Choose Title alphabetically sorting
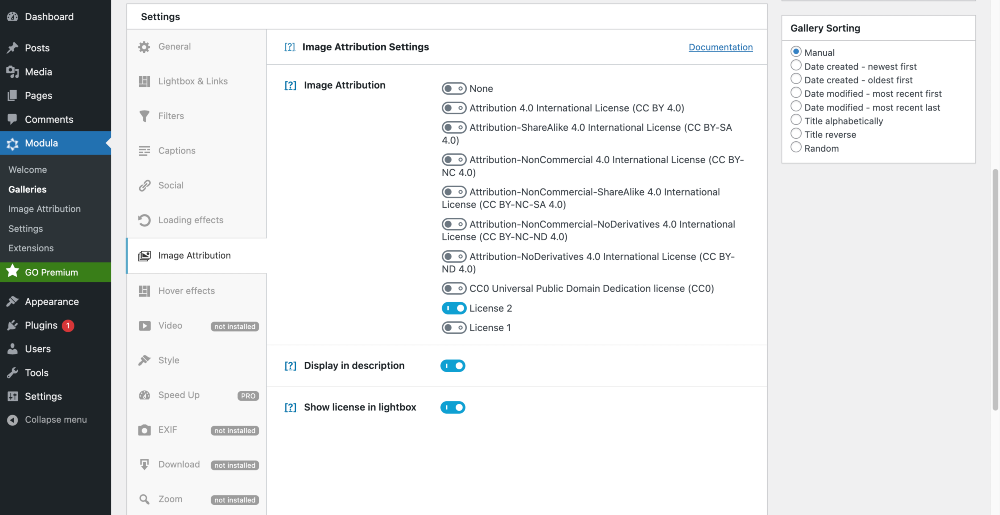Image resolution: width=1000 pixels, height=515 pixels. click(796, 121)
